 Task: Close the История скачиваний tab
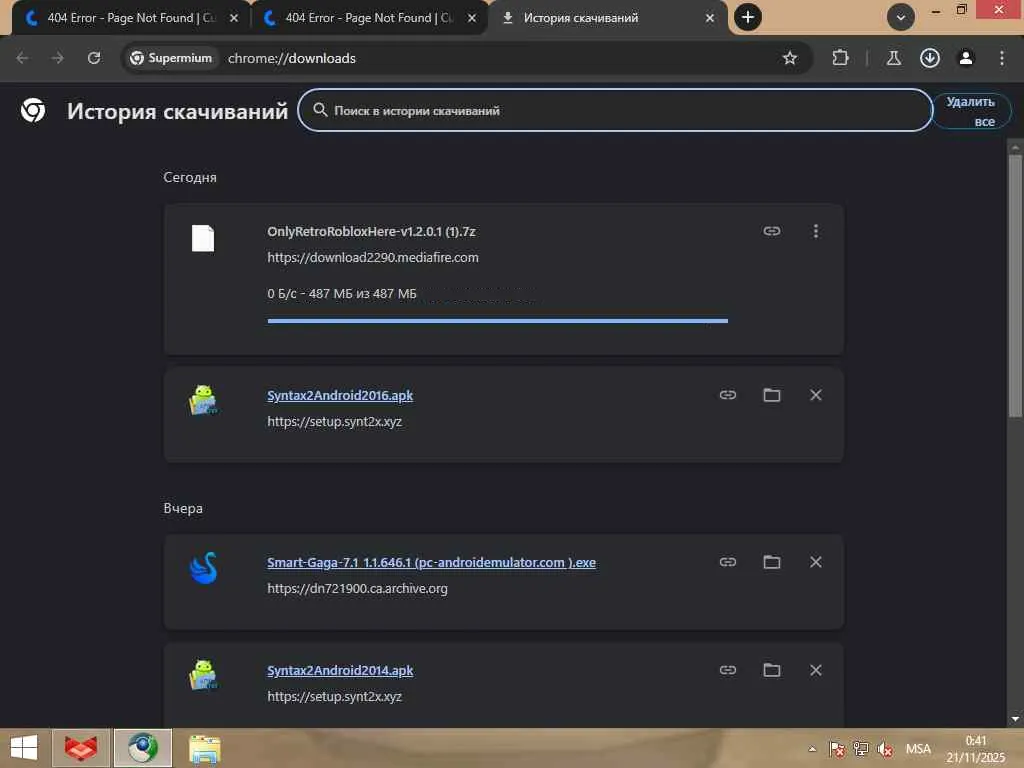coord(710,18)
